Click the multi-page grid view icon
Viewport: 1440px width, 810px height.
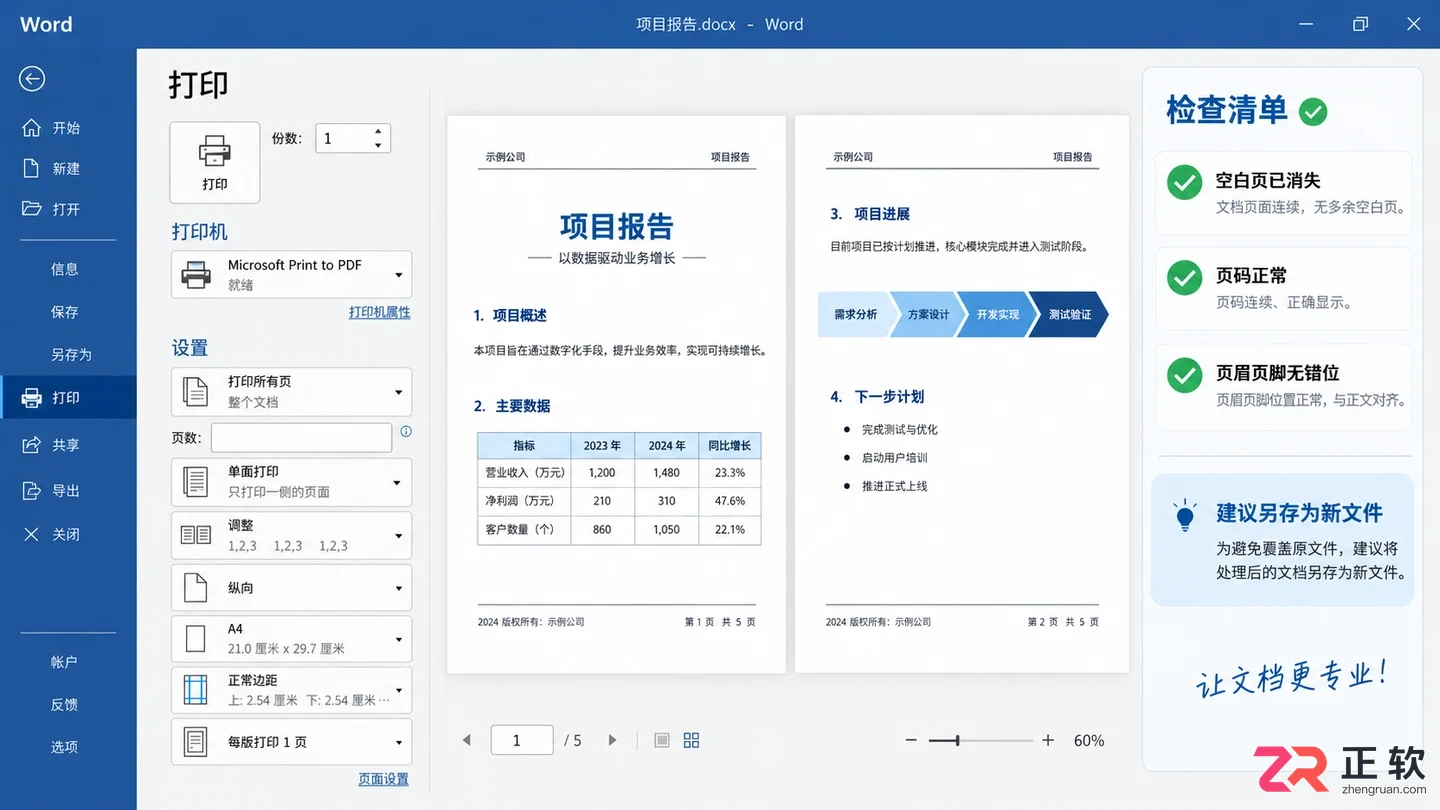pyautogui.click(x=691, y=740)
